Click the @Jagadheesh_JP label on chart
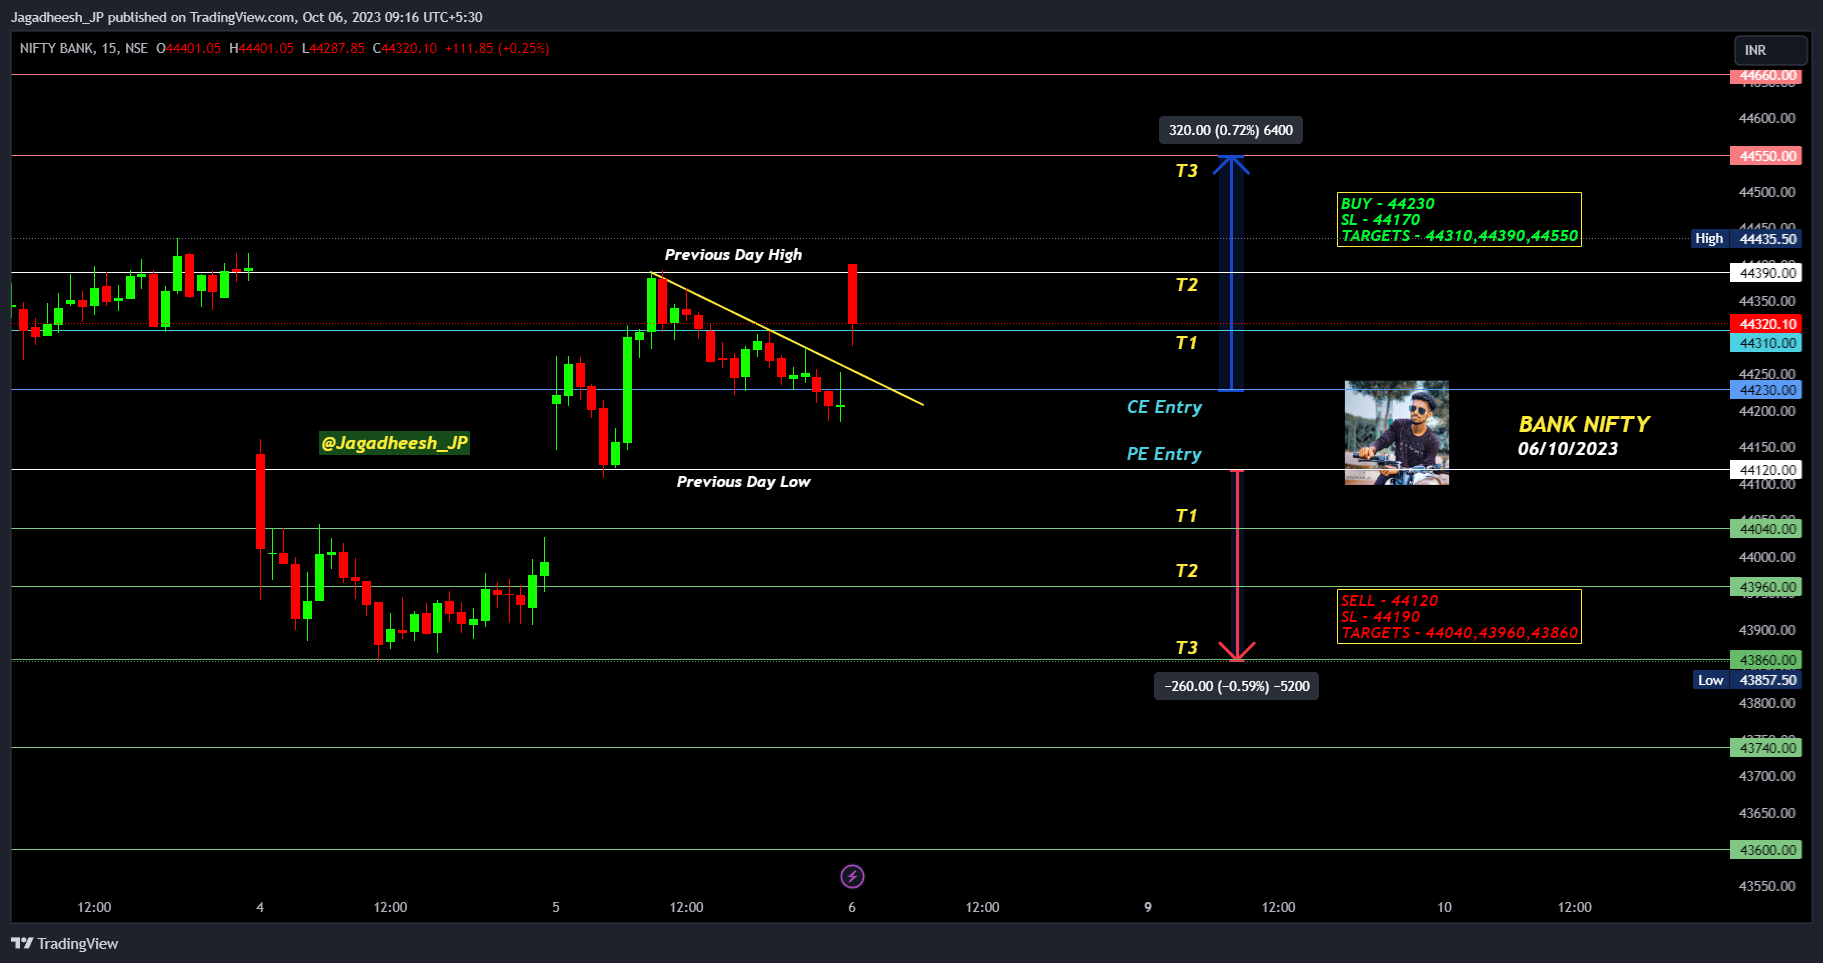Screen dimensions: 1823x963 click(394, 443)
